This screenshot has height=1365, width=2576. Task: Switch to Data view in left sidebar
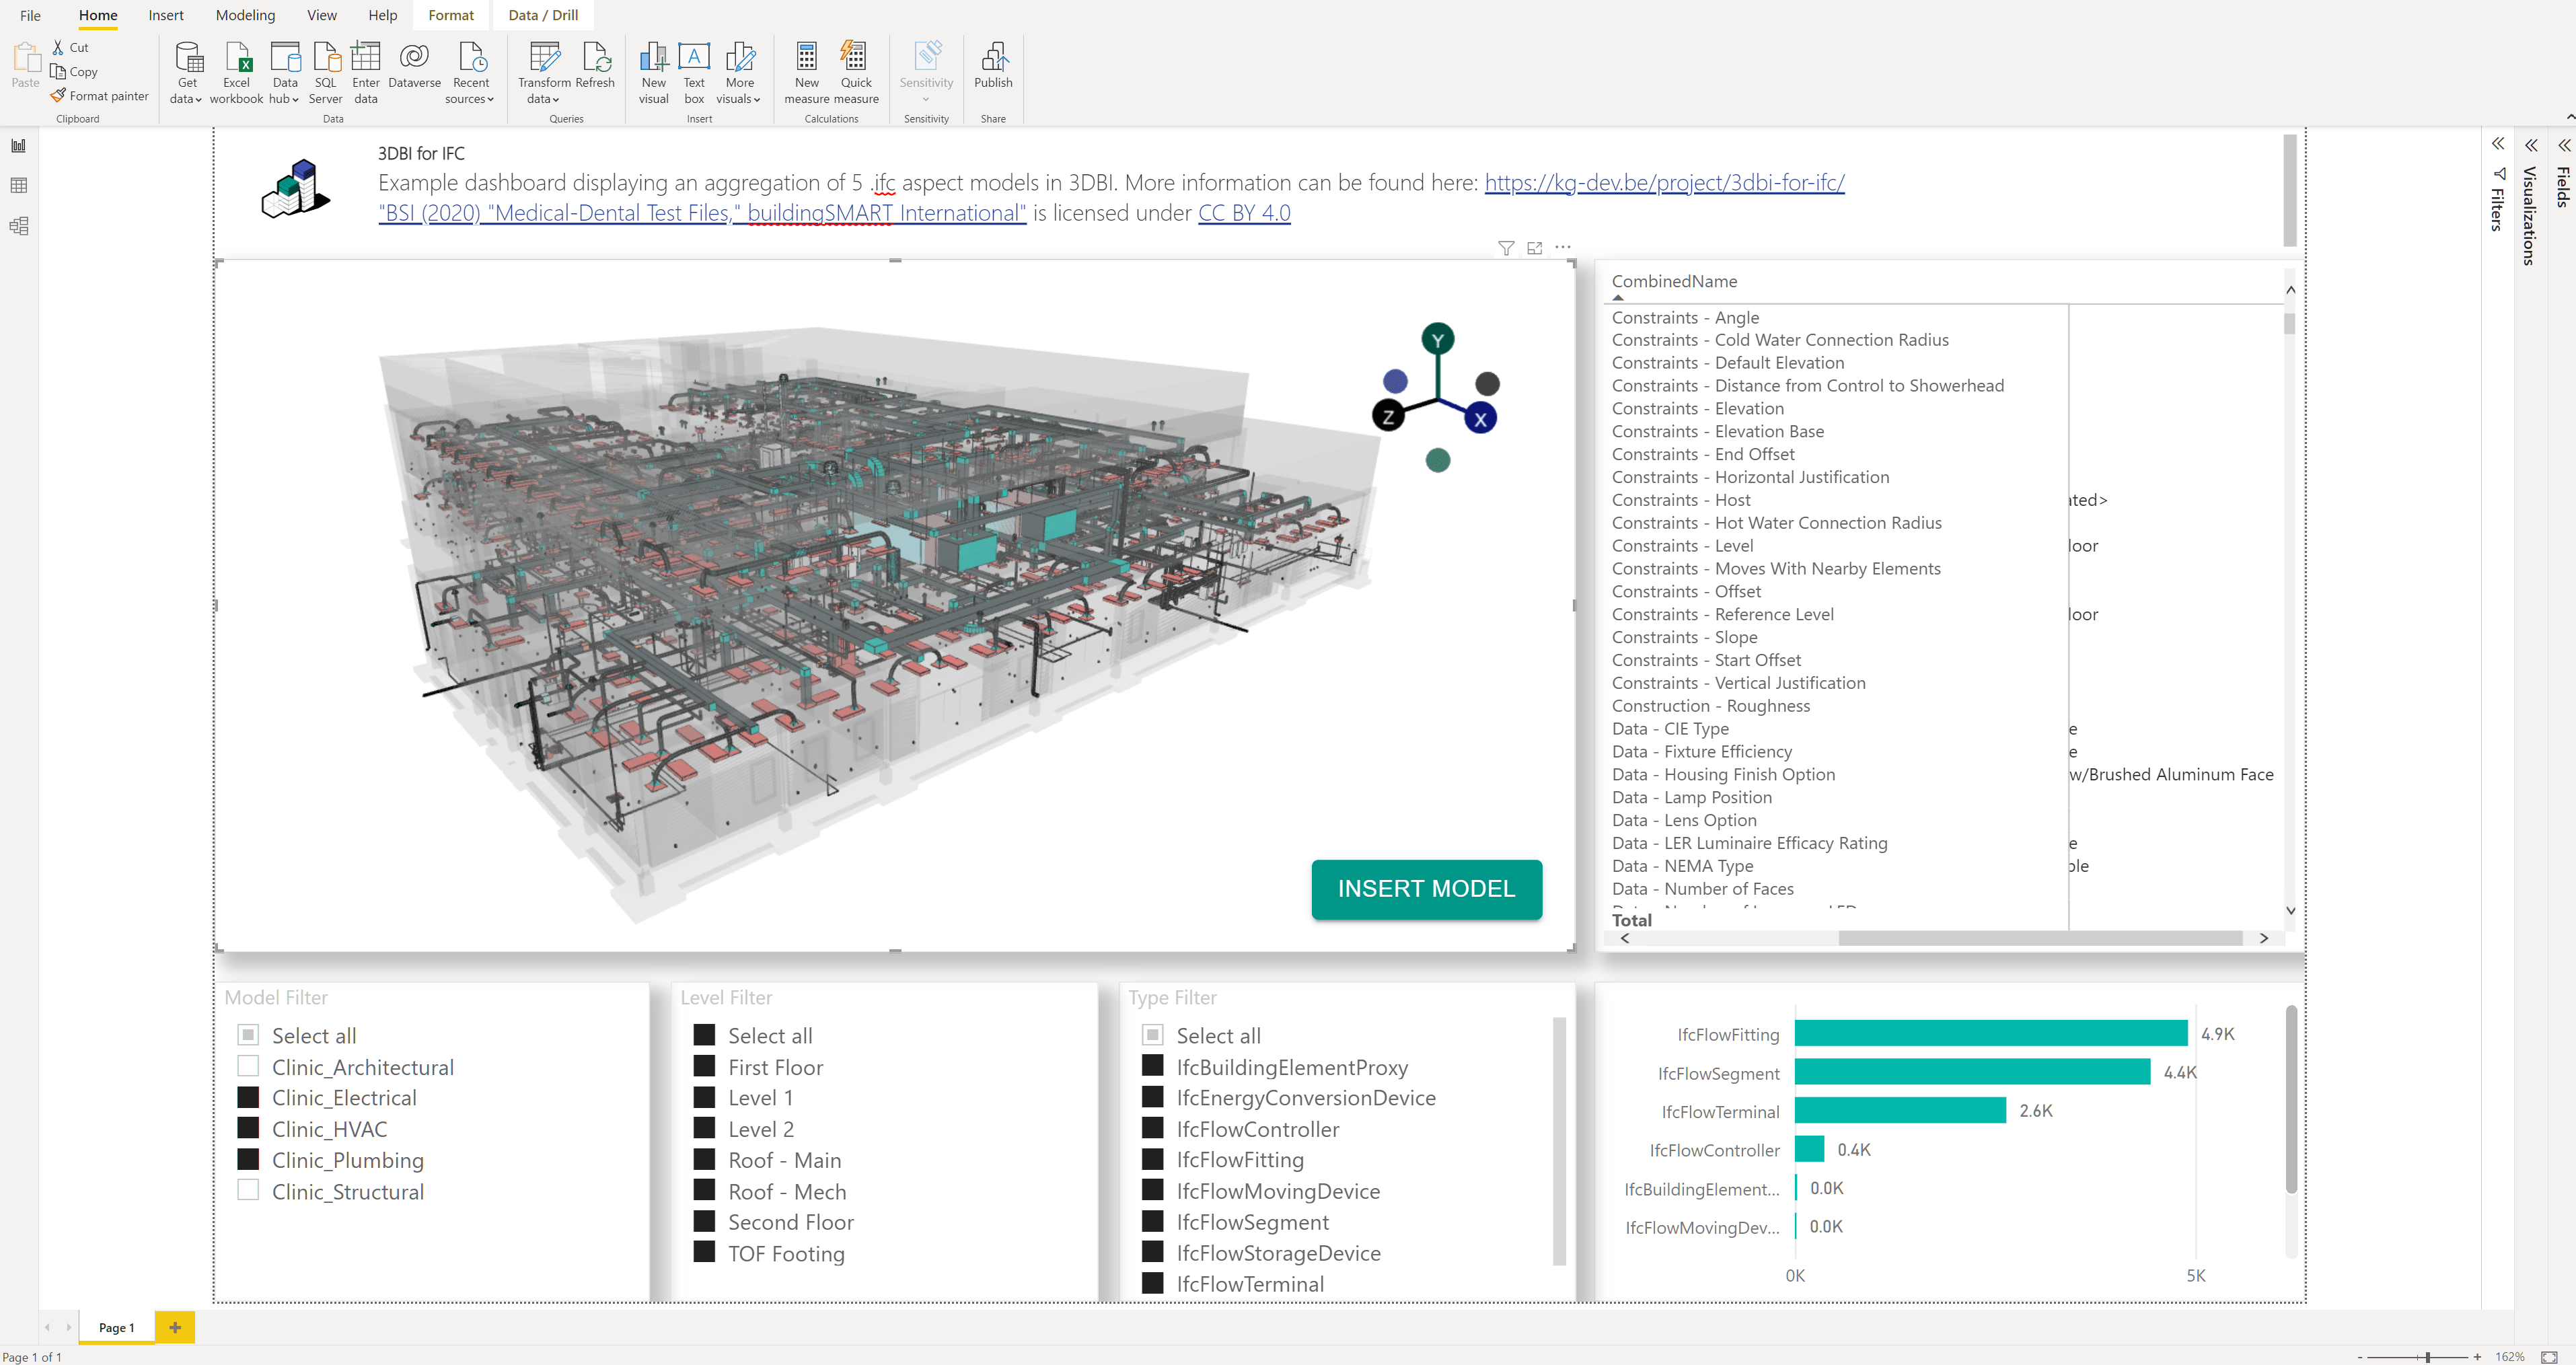tap(18, 186)
